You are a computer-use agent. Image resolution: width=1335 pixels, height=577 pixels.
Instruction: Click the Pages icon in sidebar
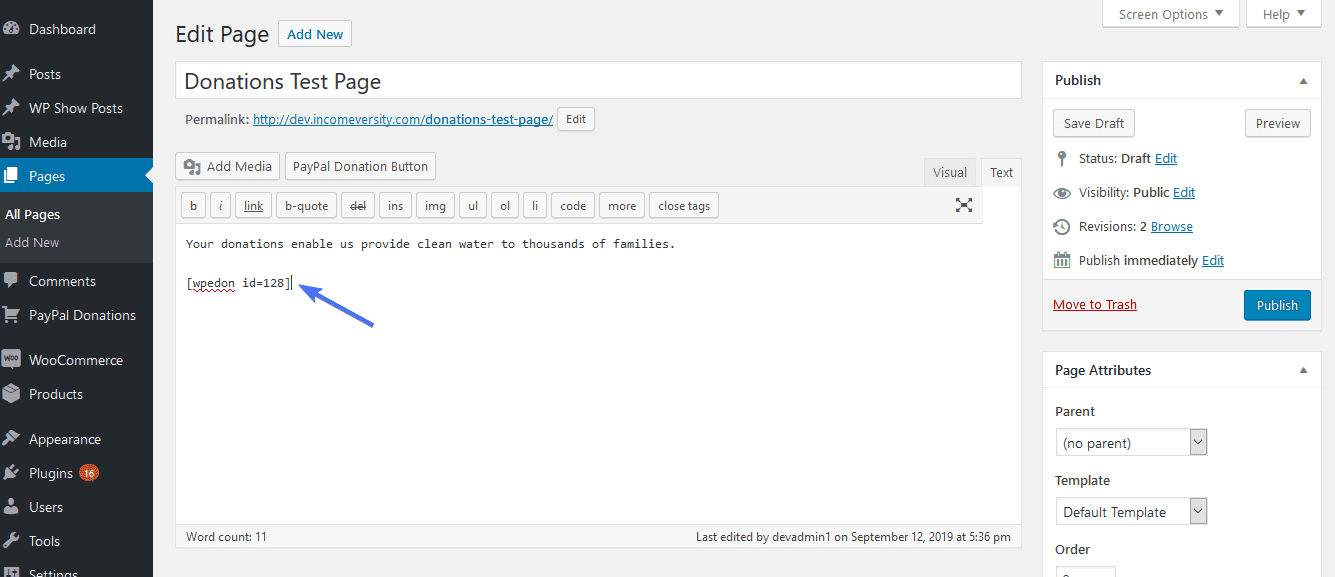click(12, 176)
